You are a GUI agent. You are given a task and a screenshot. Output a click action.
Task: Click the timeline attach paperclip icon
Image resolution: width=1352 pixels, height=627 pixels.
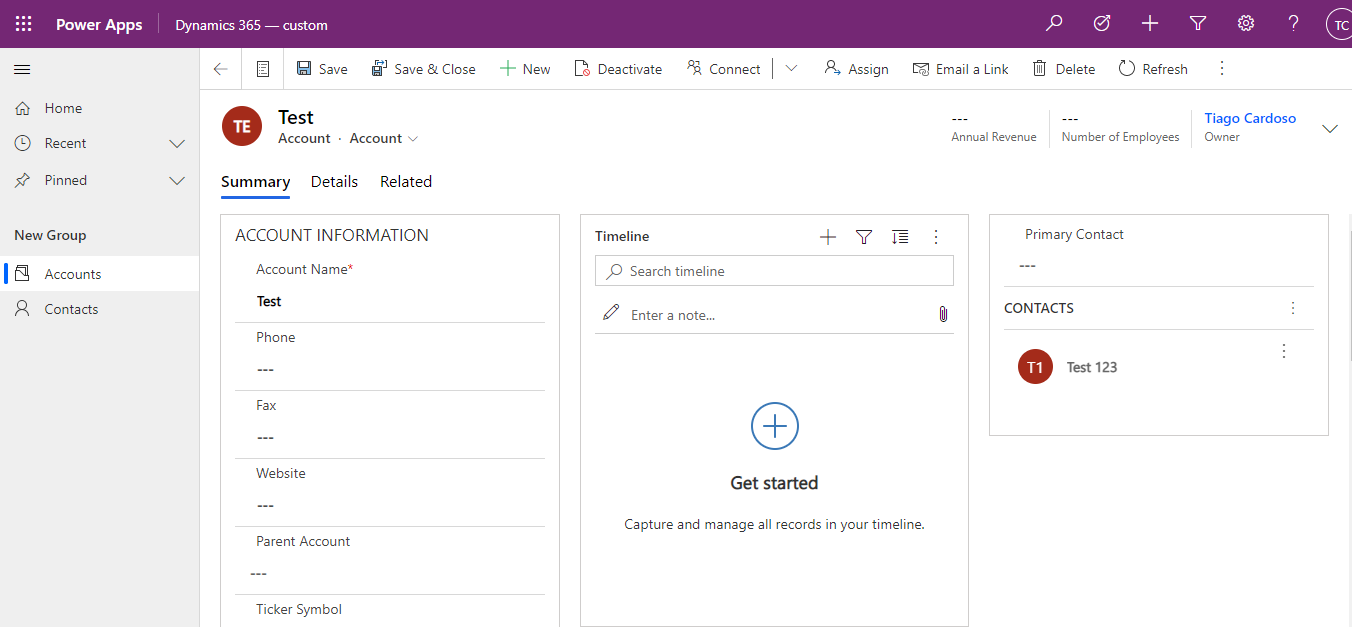[x=942, y=314]
